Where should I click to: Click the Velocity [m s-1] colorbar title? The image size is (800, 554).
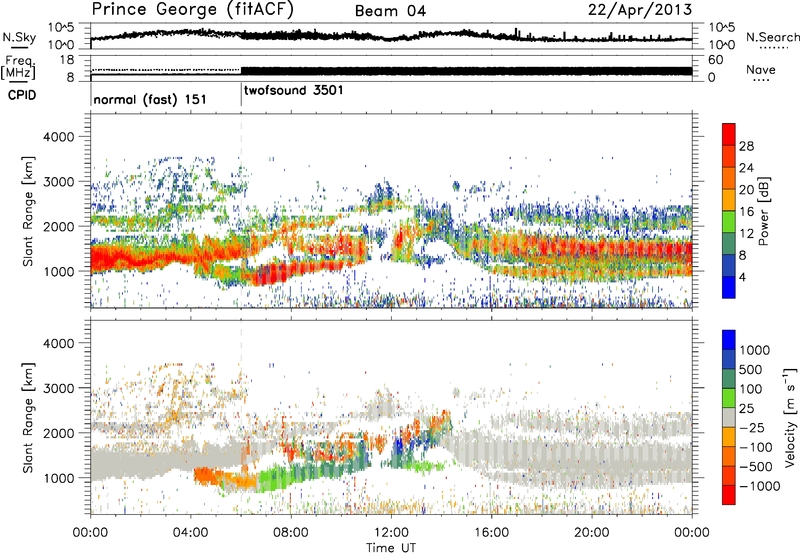click(790, 417)
